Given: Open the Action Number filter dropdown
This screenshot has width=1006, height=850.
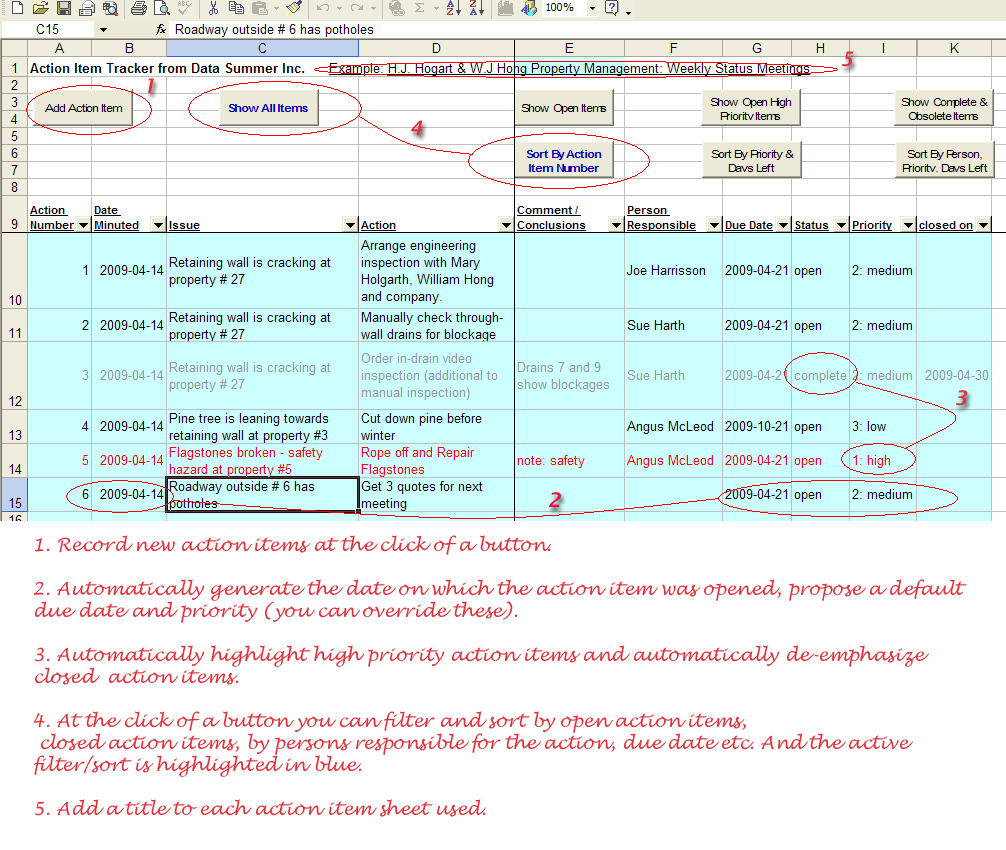Looking at the screenshot, I should 83,225.
